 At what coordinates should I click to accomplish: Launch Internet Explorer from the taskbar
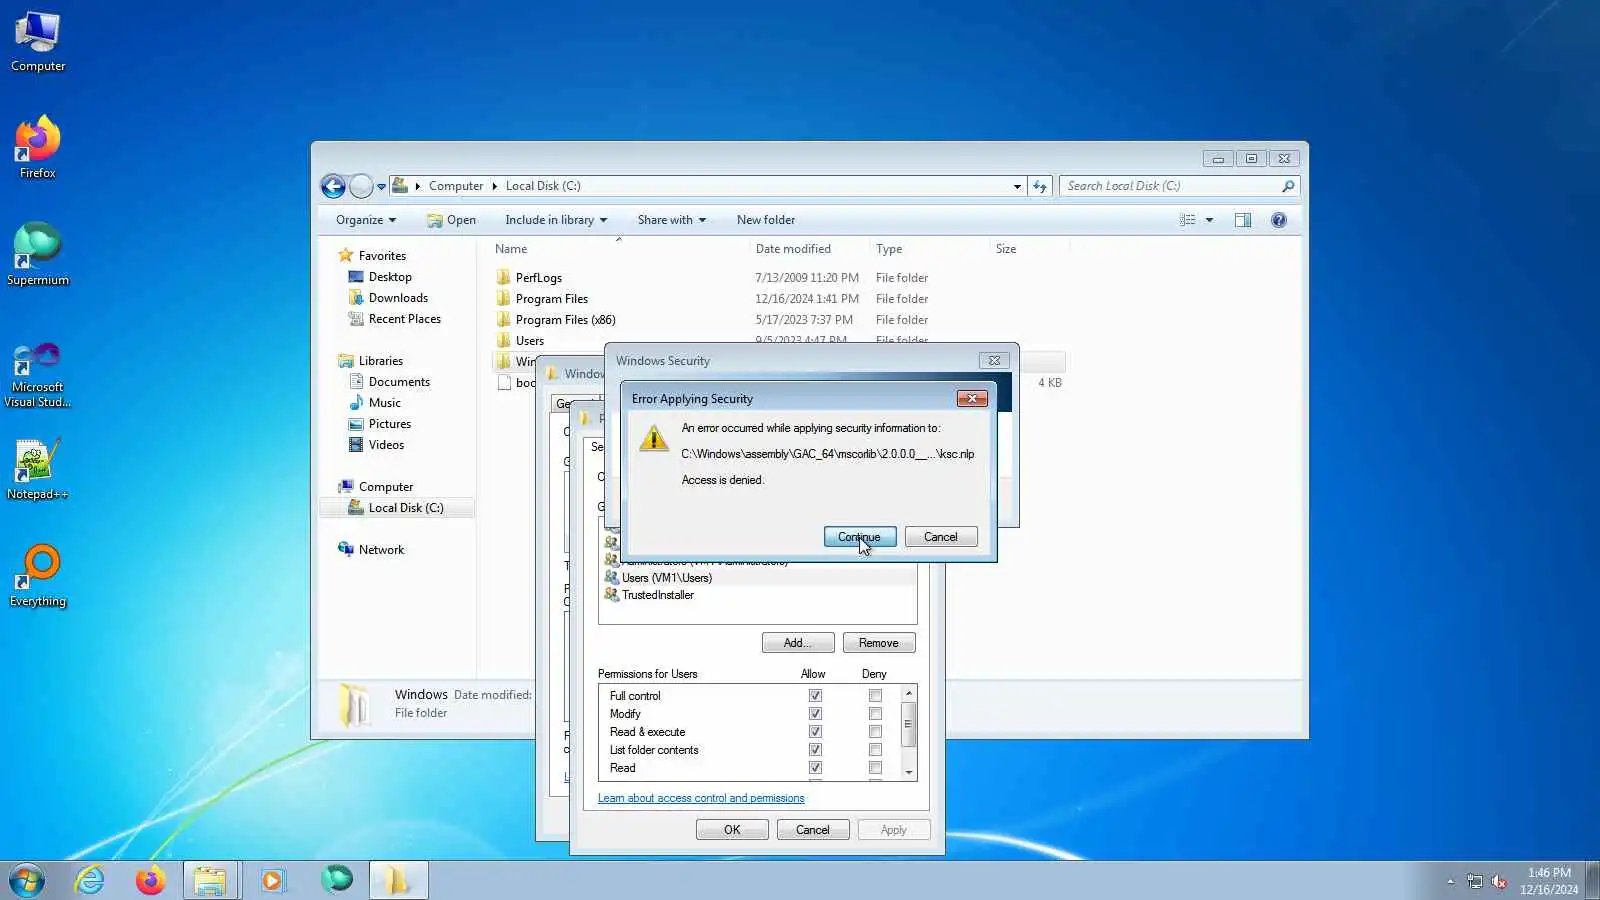point(90,881)
